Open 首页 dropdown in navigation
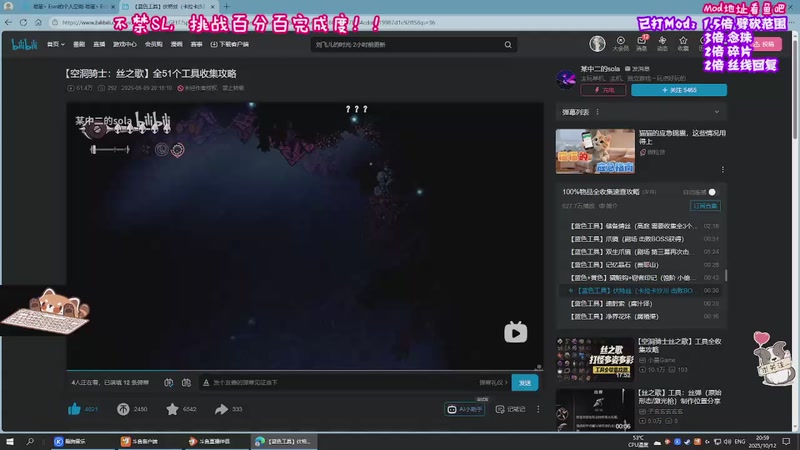This screenshot has height=450, width=800. [x=56, y=44]
